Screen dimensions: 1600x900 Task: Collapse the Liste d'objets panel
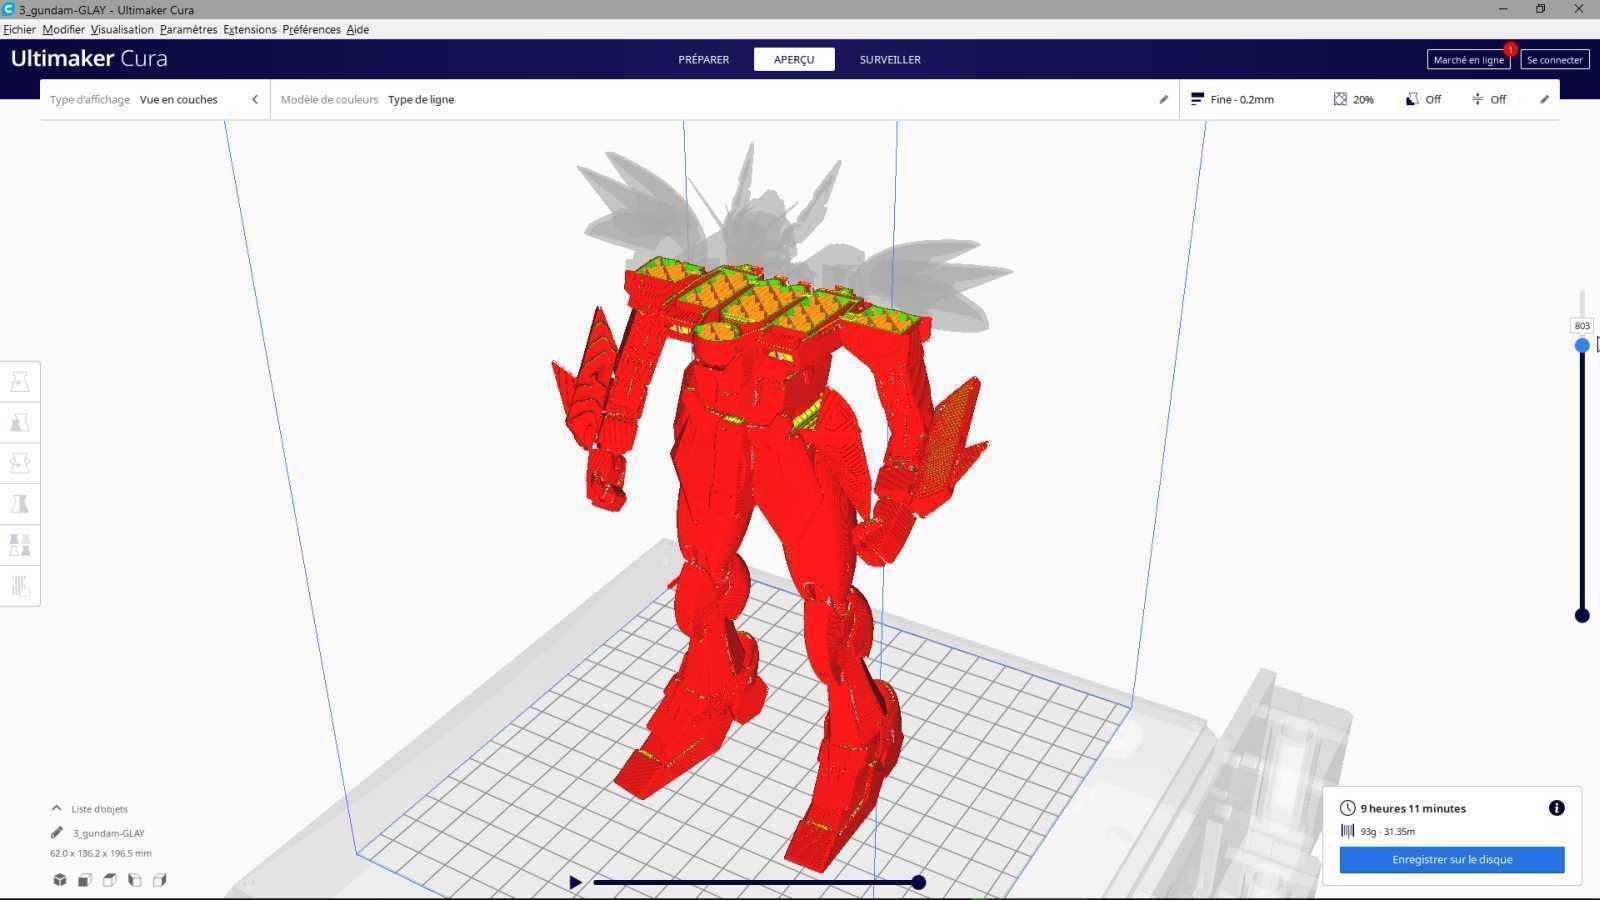56,808
